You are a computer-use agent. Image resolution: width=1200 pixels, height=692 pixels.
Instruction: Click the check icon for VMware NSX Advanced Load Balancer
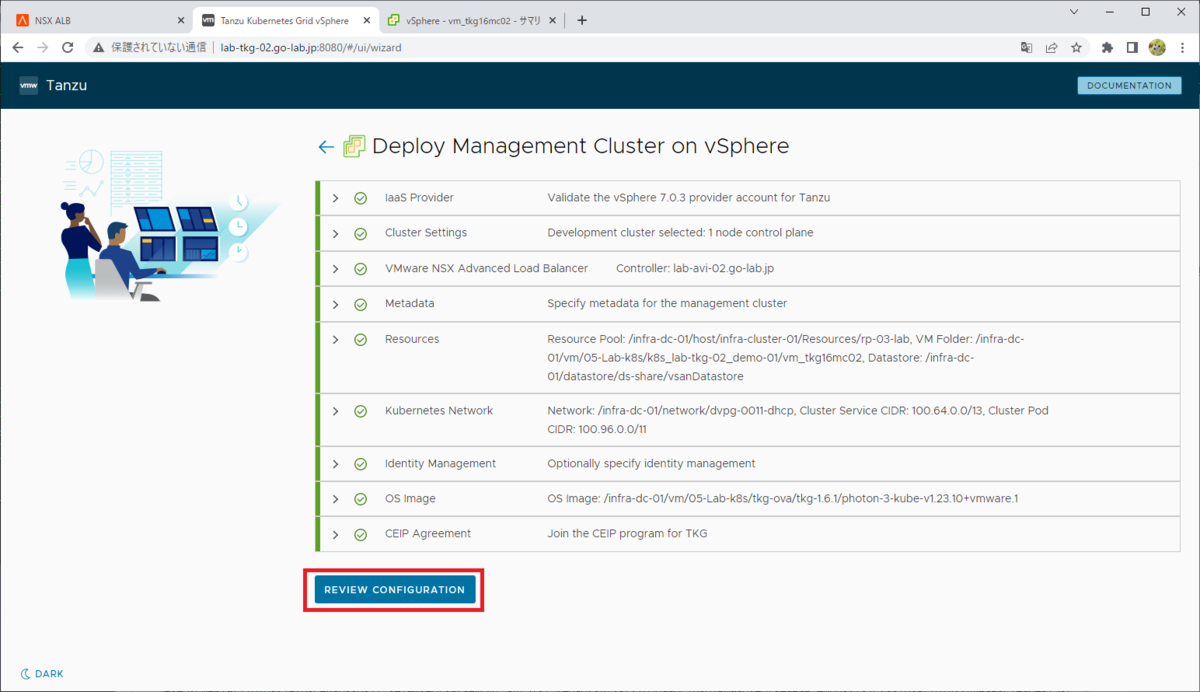point(360,269)
